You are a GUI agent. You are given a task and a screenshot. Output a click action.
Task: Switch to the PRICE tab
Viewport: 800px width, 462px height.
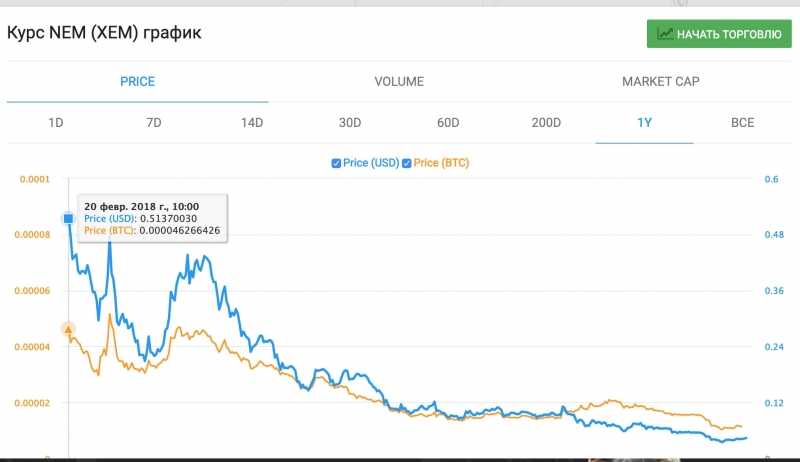(137, 82)
